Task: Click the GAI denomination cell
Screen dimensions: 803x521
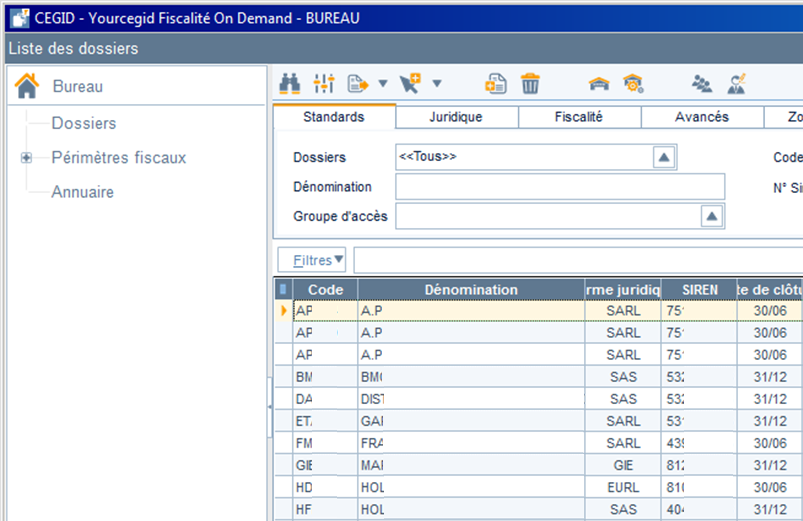Action: point(471,421)
